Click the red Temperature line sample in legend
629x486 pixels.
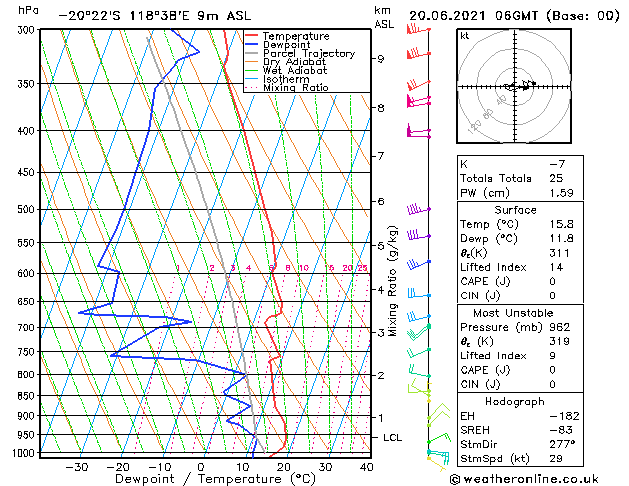(x=252, y=36)
